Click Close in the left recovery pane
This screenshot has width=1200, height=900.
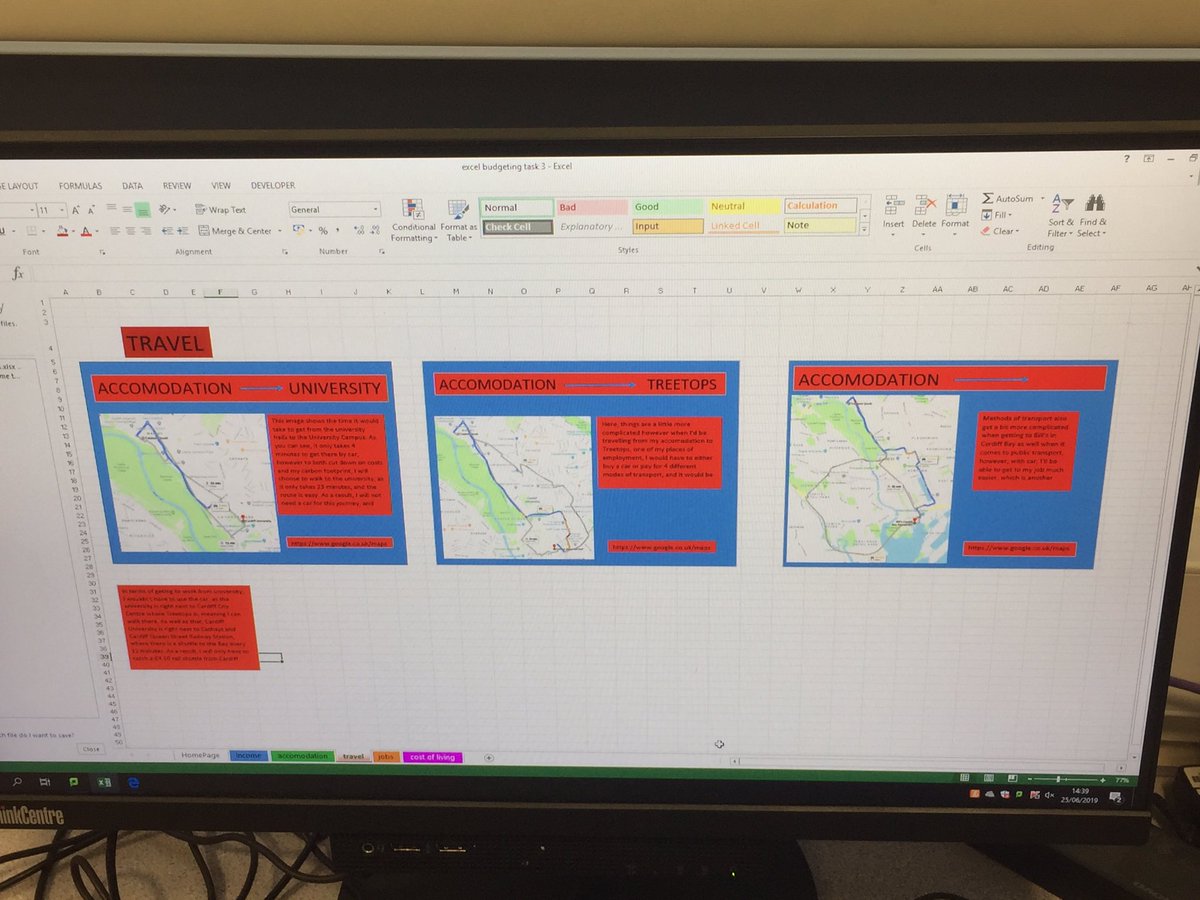tap(91, 749)
